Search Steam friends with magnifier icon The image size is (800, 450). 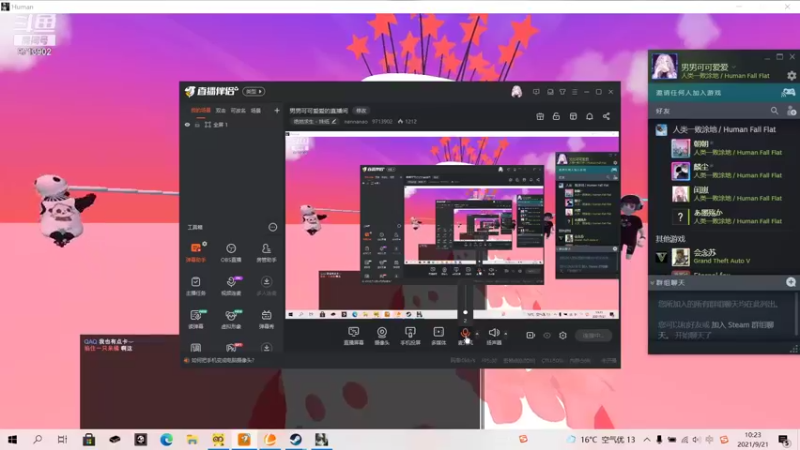774,110
